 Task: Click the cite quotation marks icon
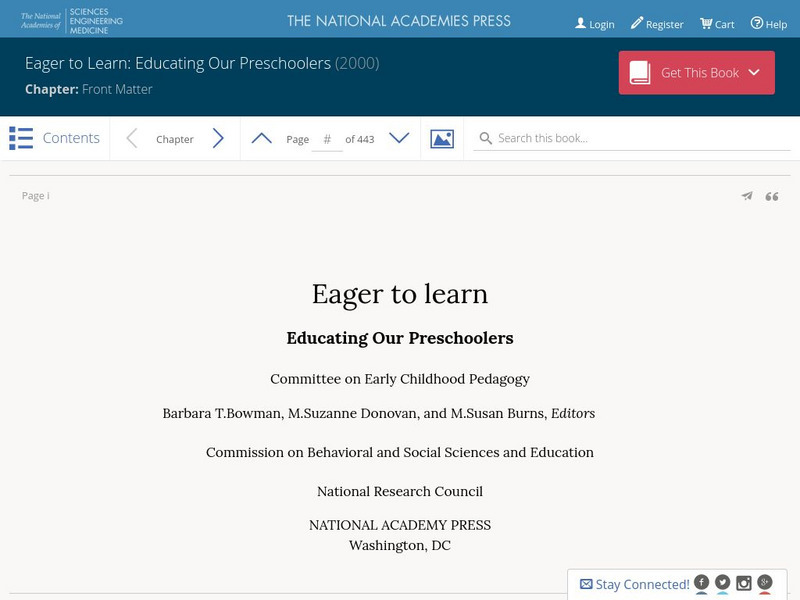(x=772, y=196)
